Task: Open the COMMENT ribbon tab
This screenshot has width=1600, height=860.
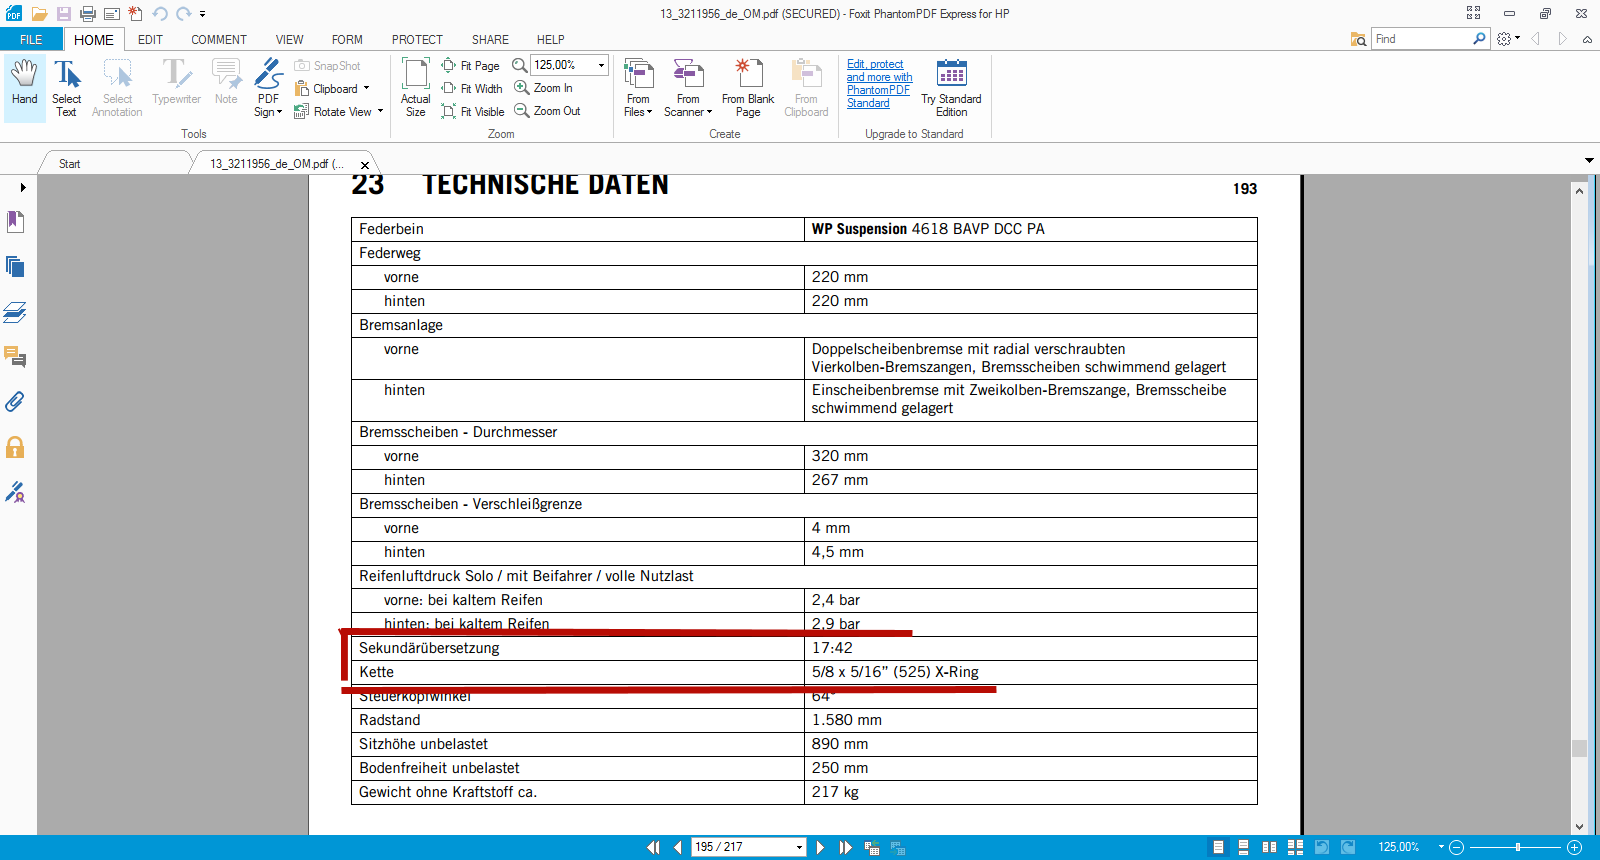Action: coord(218,40)
